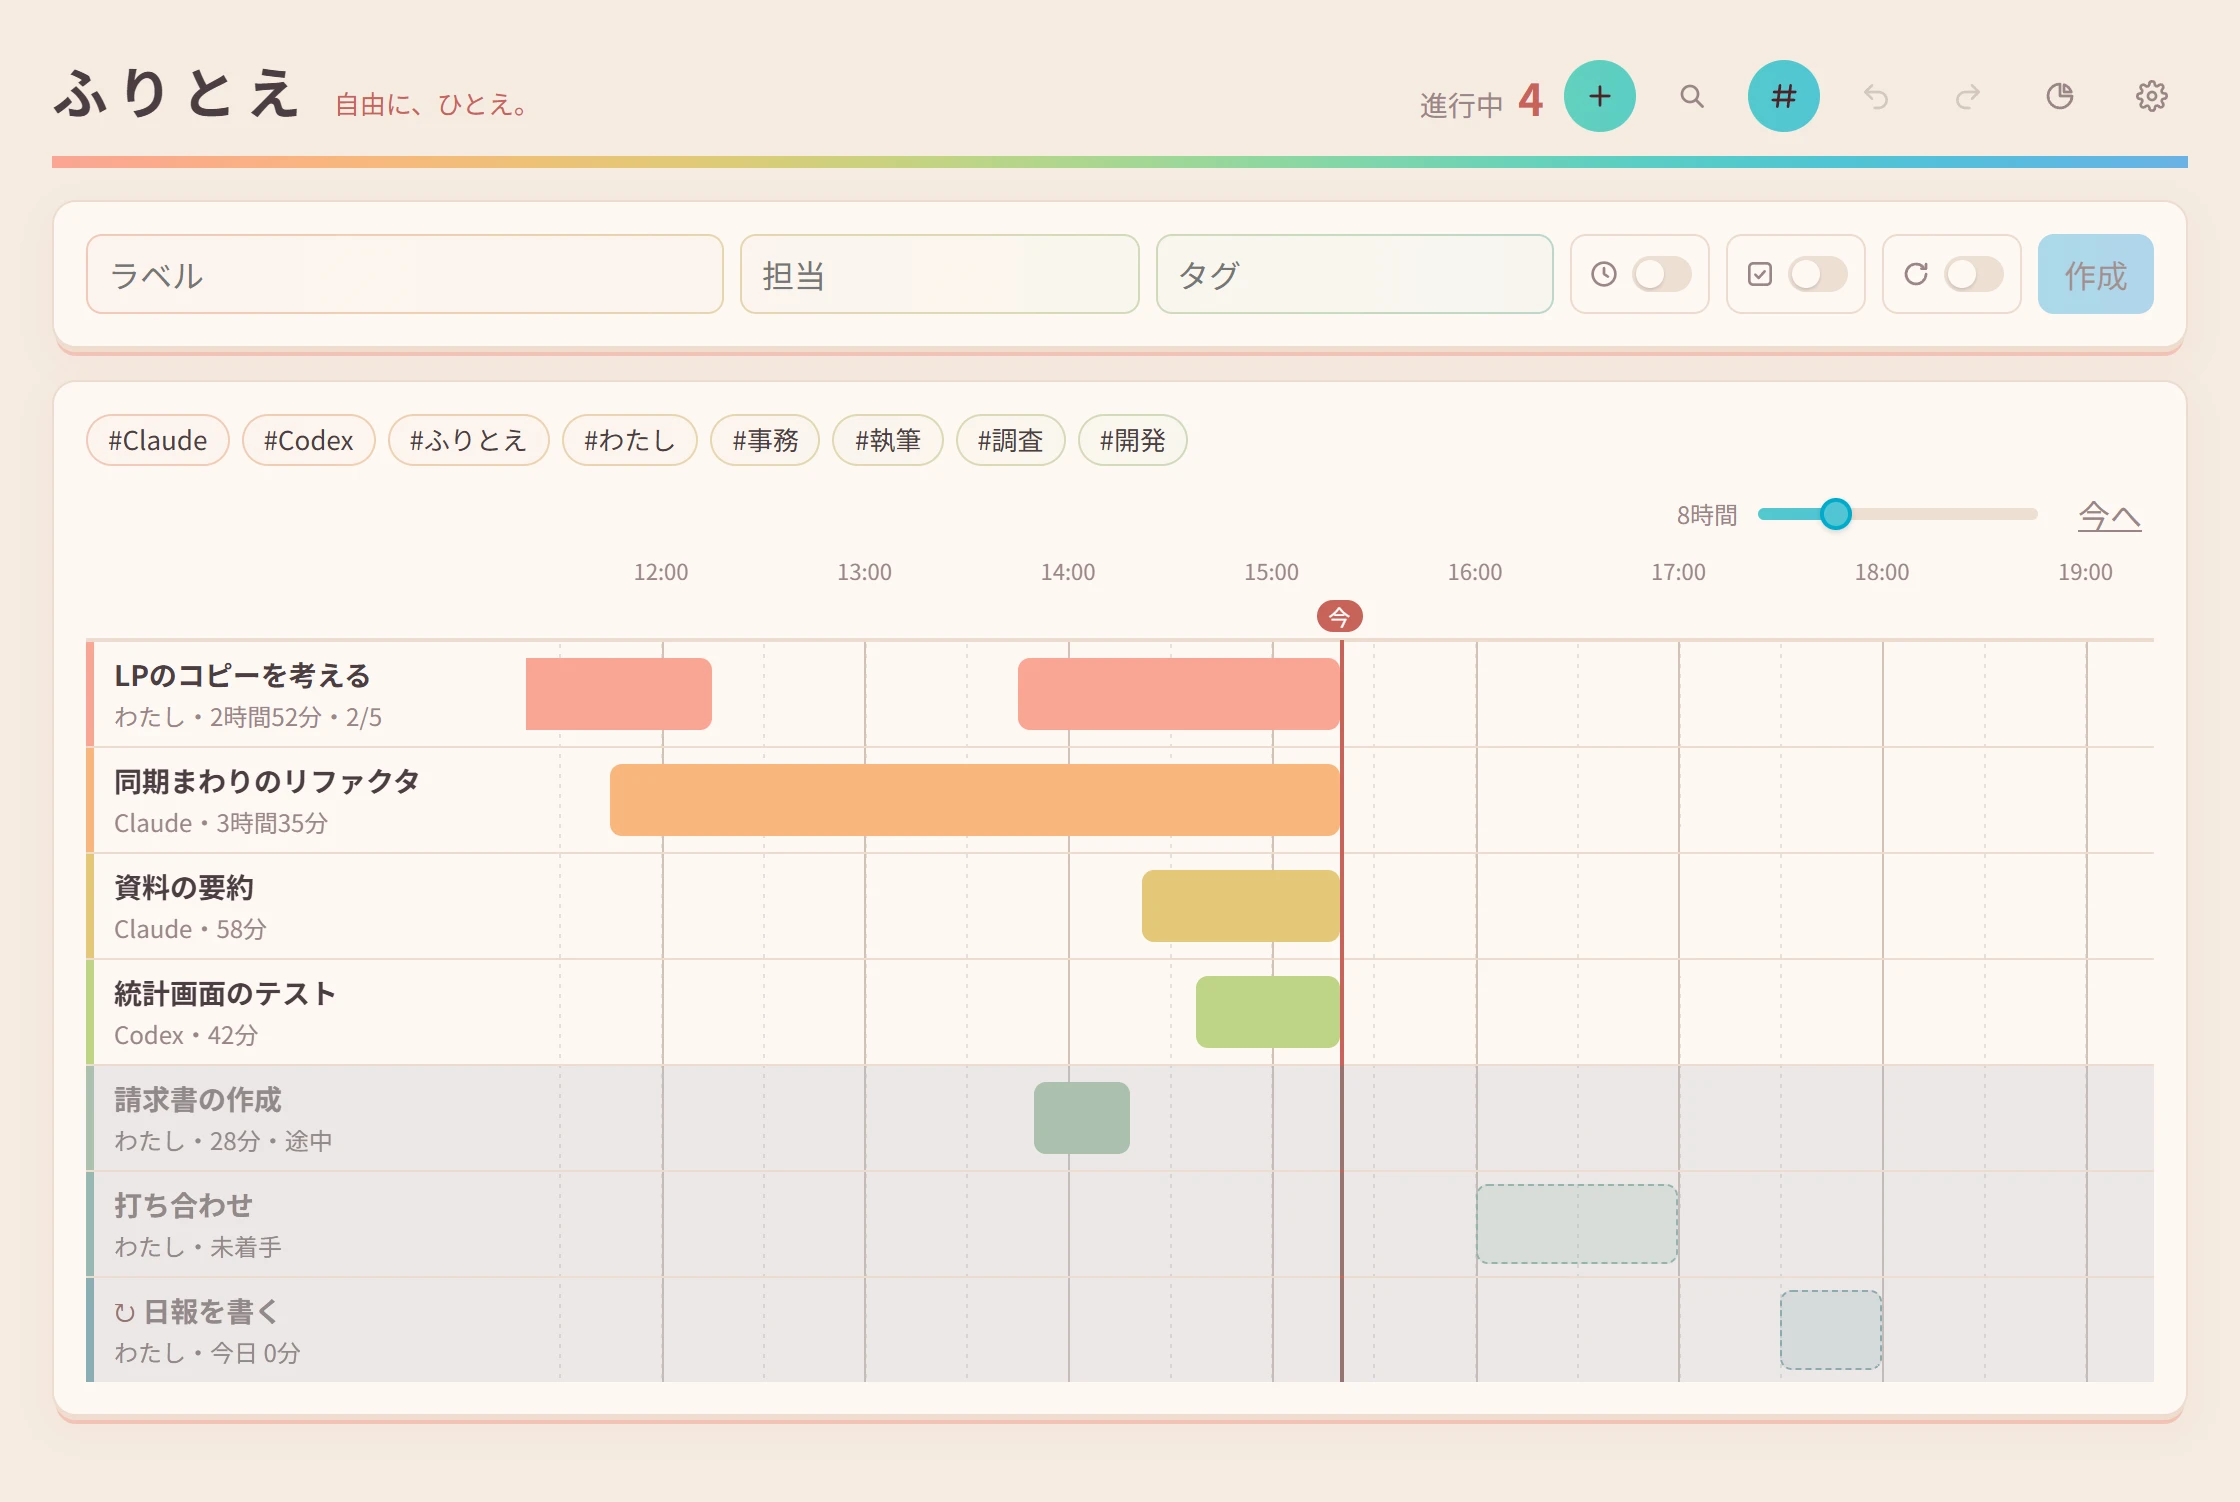Filter by #わたし tag

pyautogui.click(x=629, y=440)
